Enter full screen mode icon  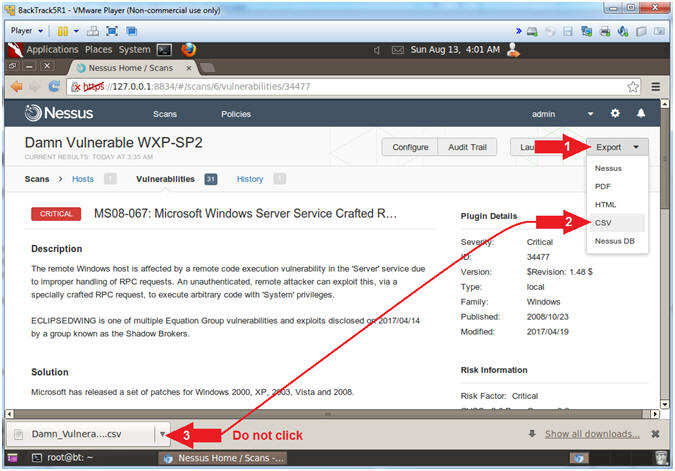click(112, 31)
